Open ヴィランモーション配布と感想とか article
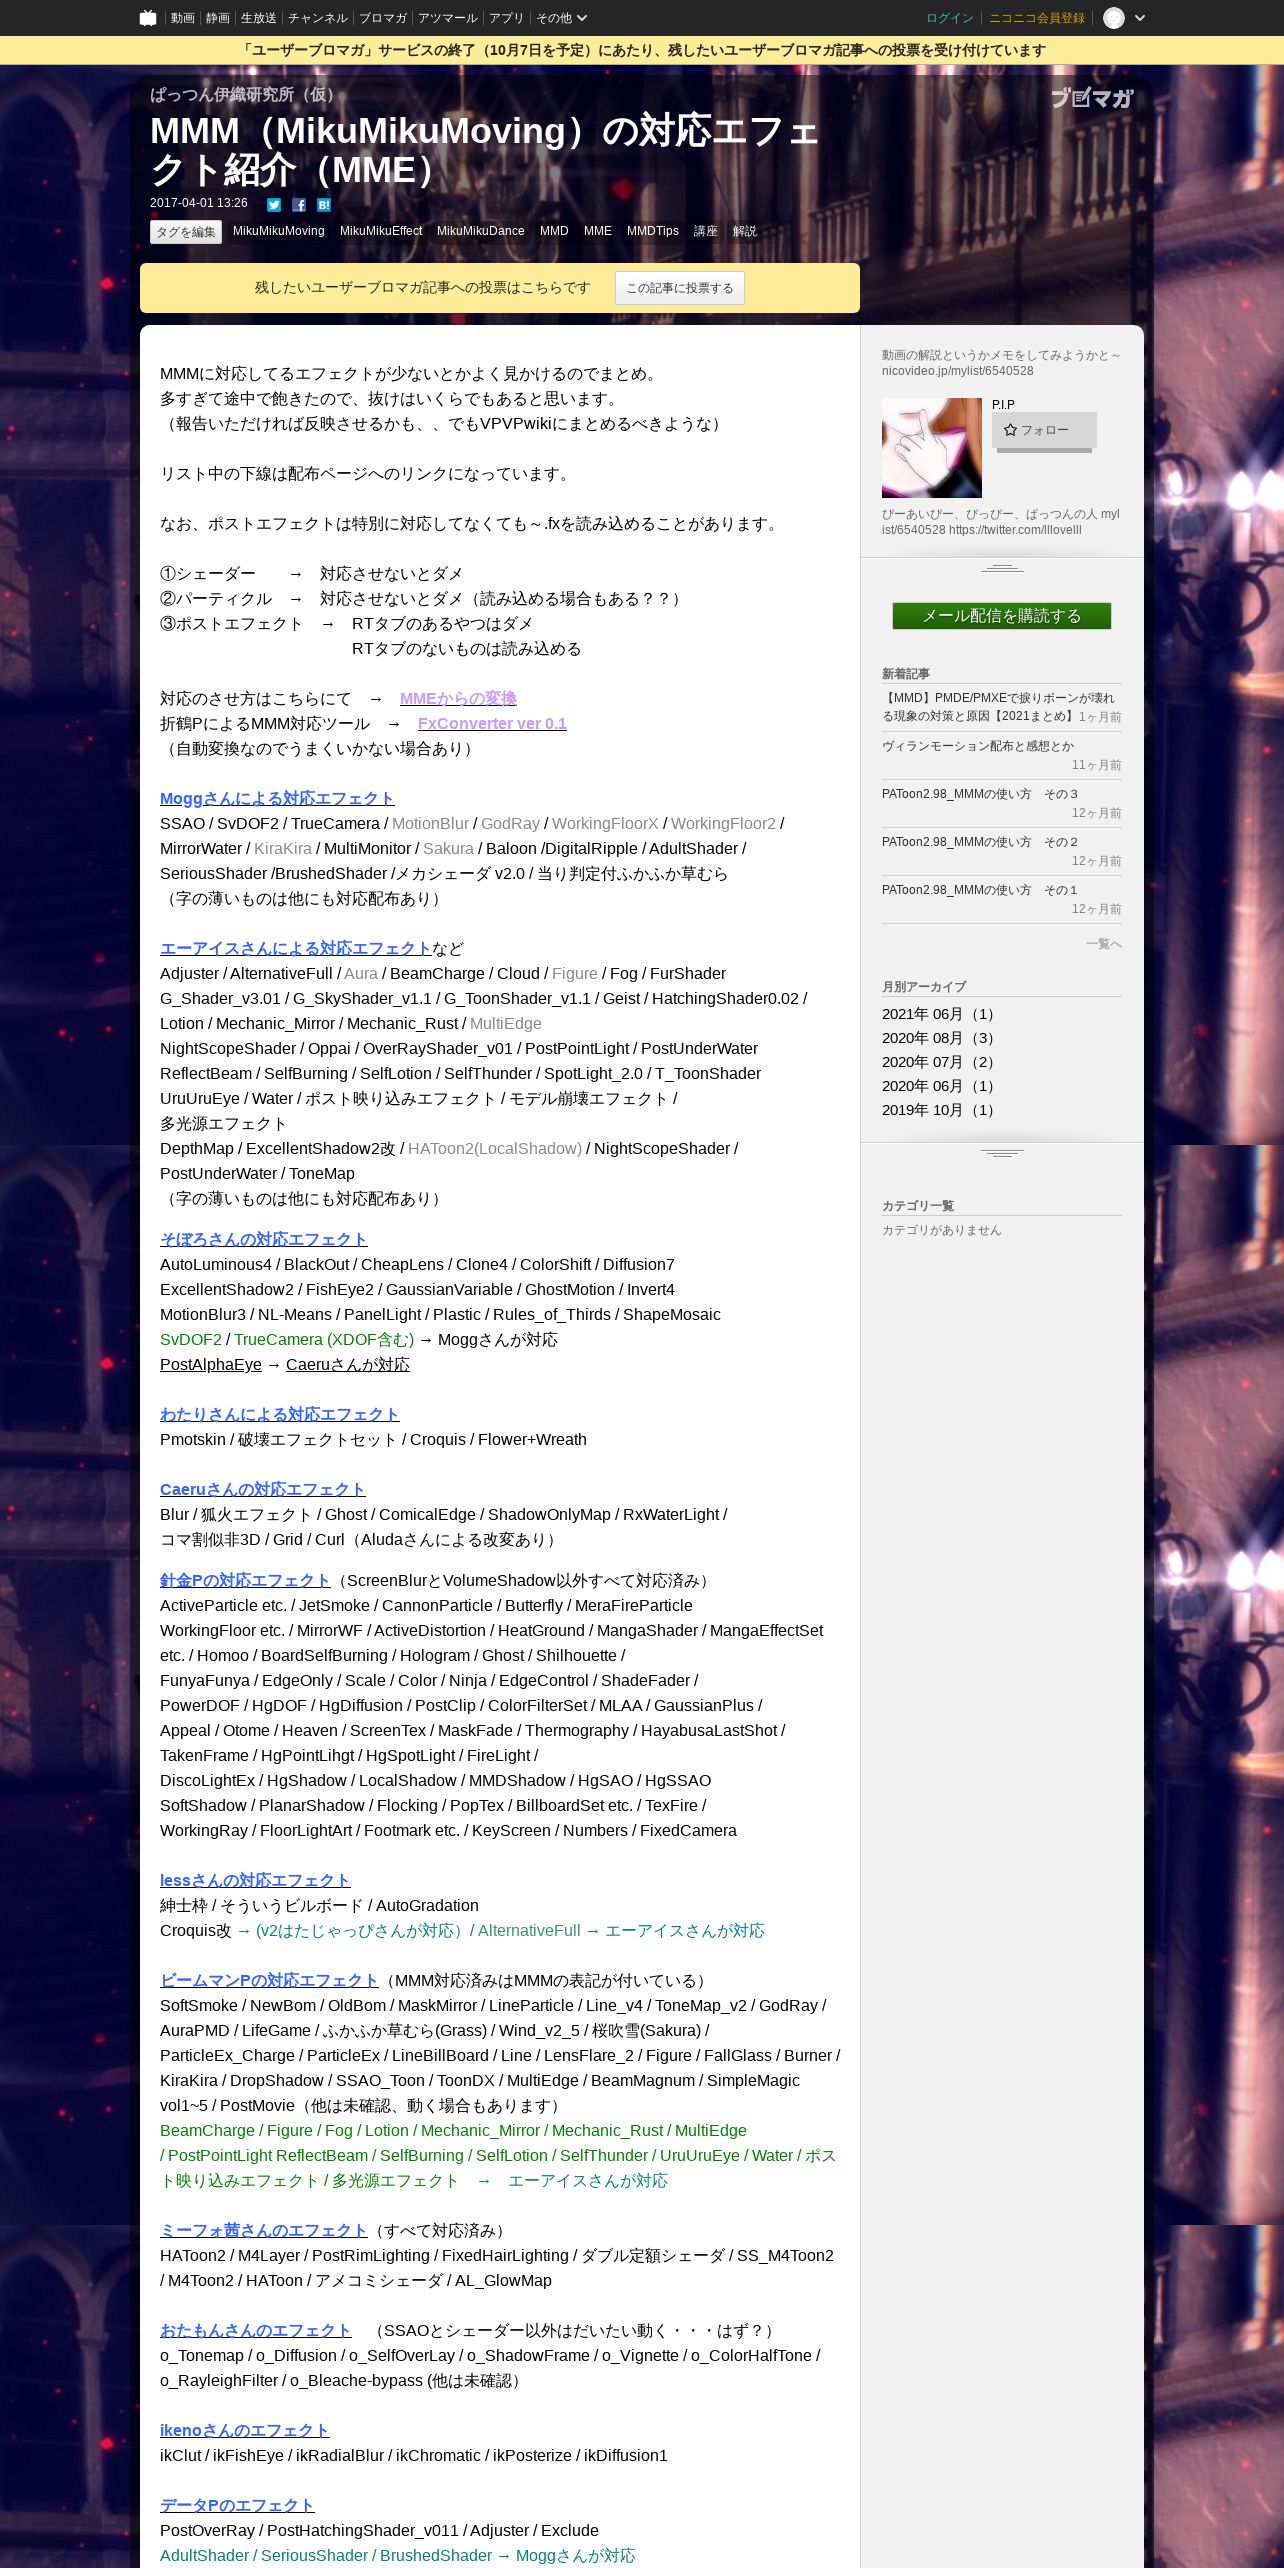1284x2568 pixels. (x=978, y=746)
